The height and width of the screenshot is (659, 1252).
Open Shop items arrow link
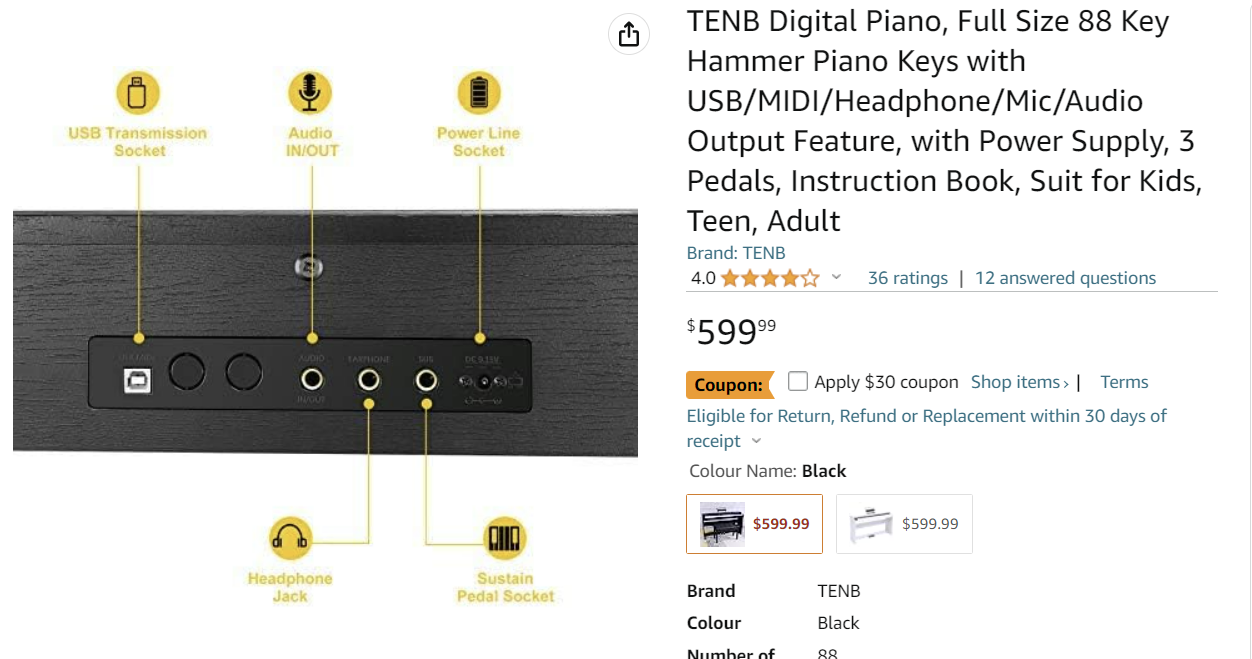(x=1020, y=382)
